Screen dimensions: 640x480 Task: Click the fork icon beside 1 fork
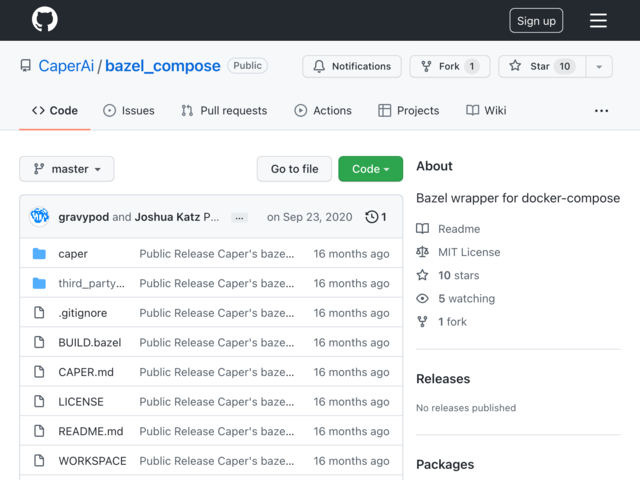coord(422,322)
